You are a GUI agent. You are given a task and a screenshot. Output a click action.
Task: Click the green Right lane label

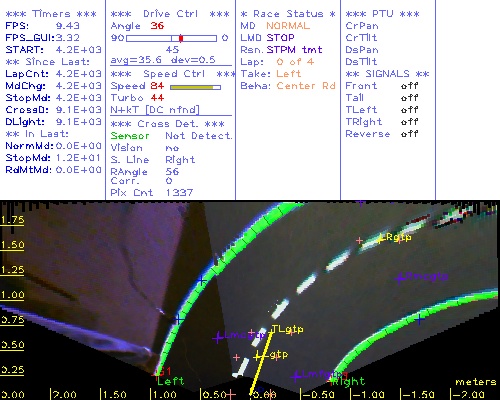(x=349, y=381)
